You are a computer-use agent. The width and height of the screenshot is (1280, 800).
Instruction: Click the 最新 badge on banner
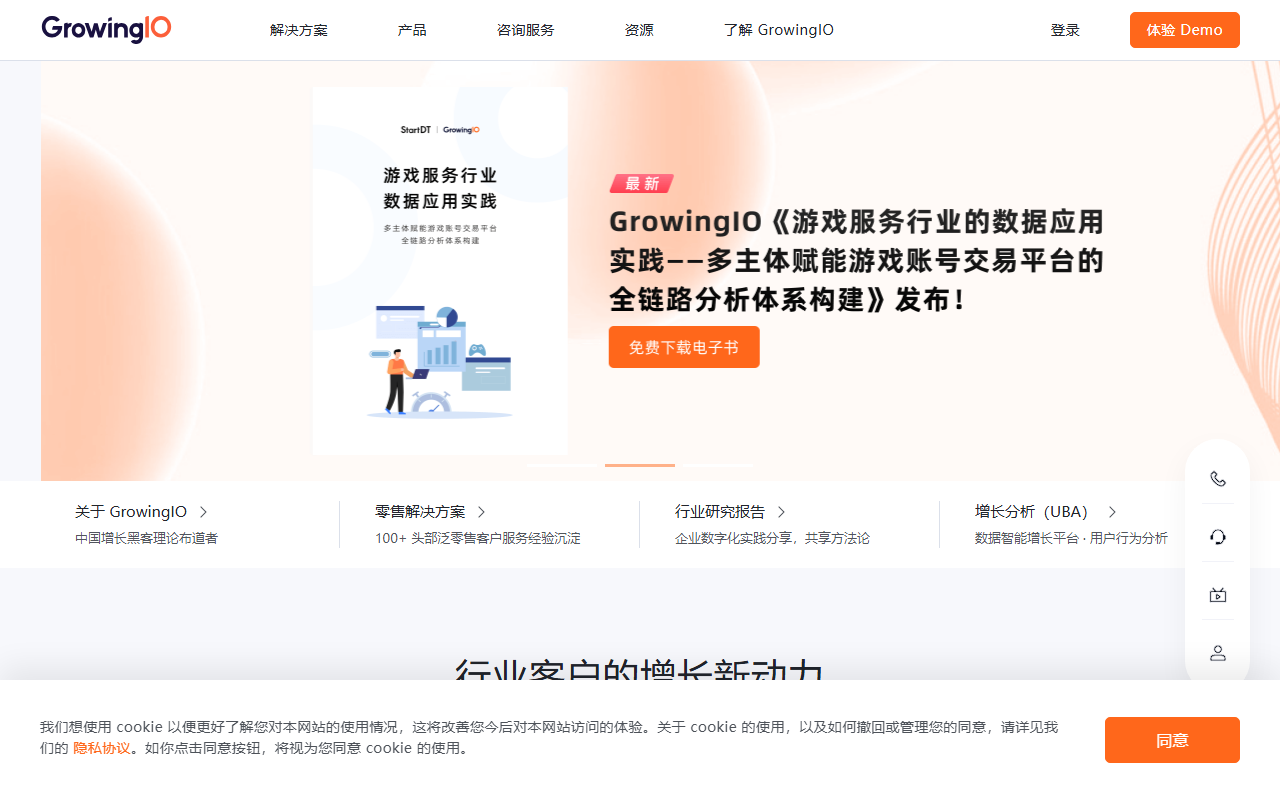(x=642, y=183)
